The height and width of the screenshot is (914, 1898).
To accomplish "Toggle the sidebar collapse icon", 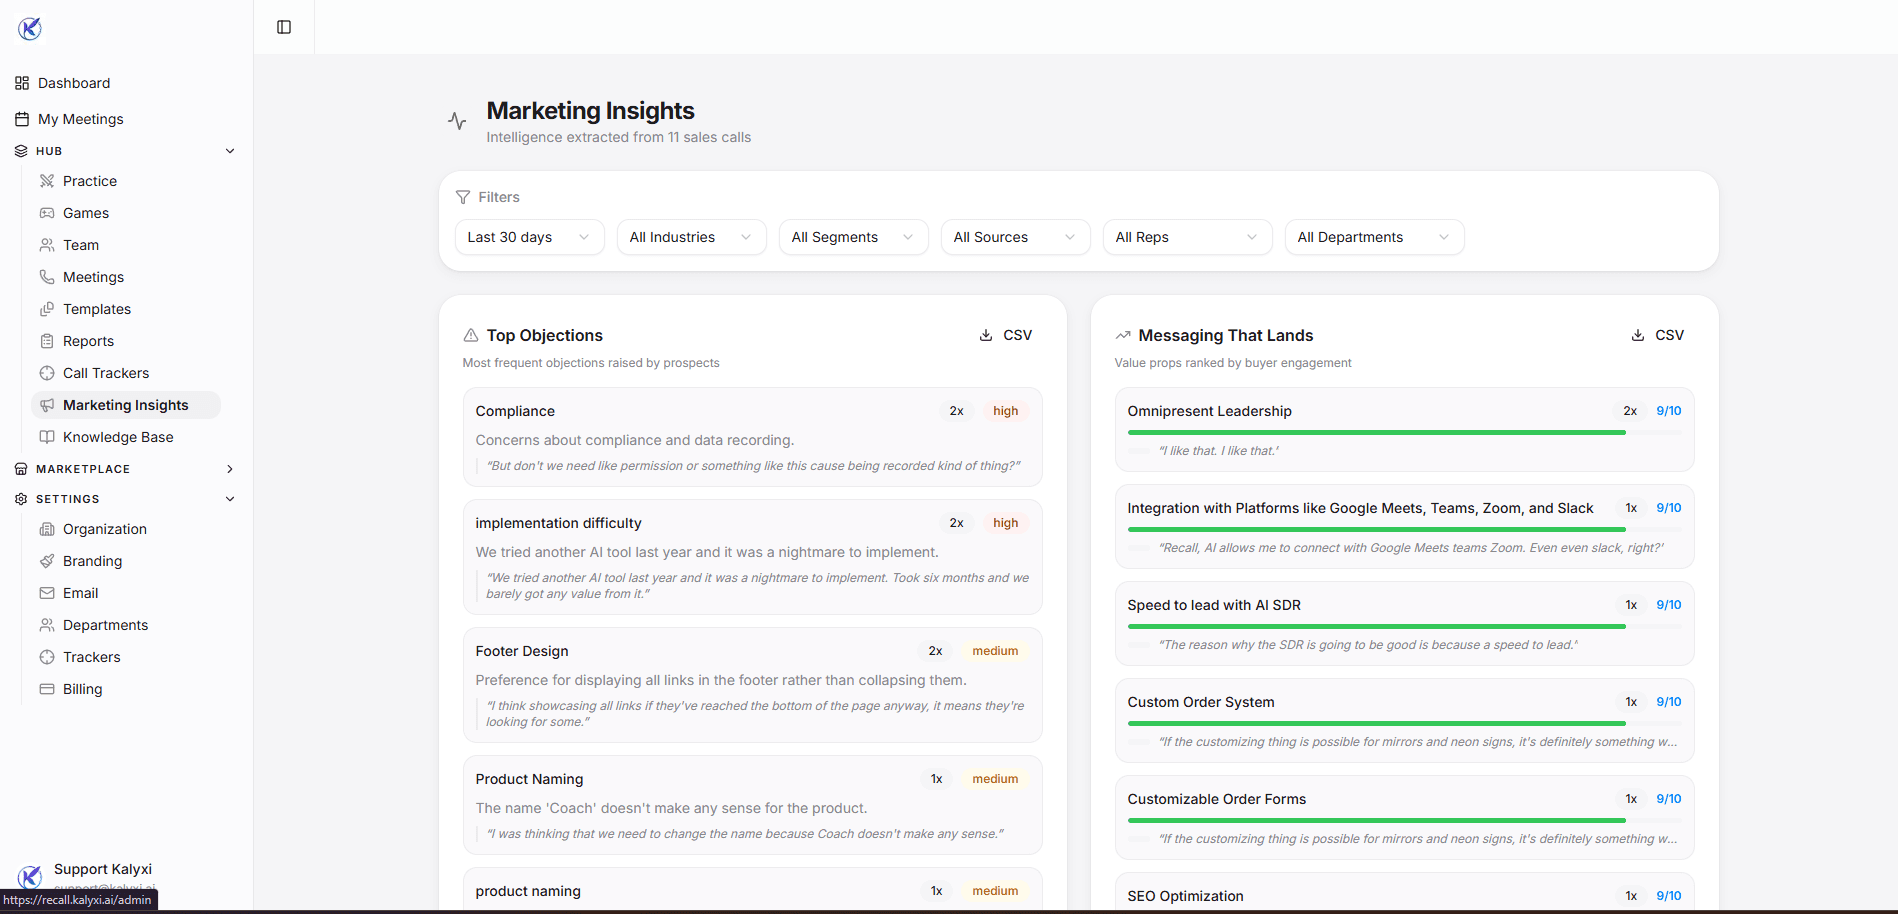I will (283, 27).
